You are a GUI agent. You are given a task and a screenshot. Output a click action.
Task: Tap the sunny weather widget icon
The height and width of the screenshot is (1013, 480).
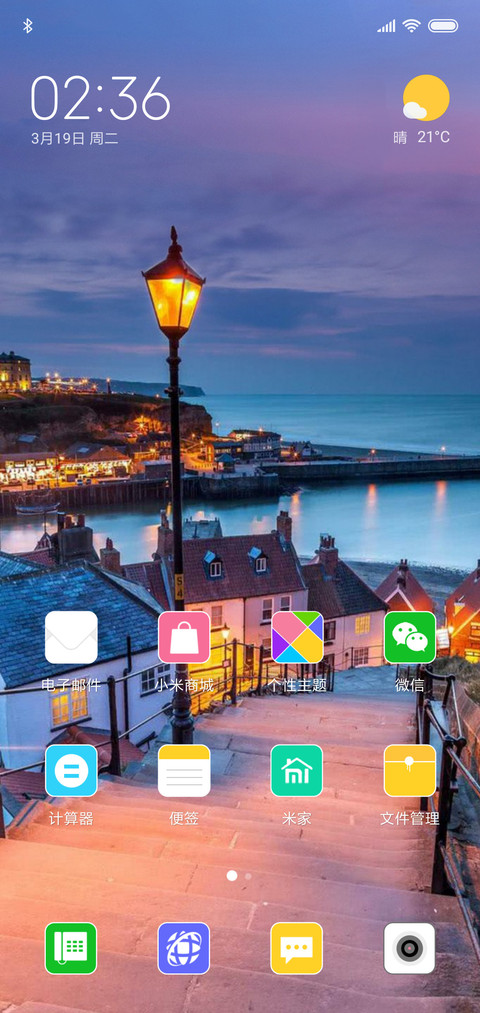(x=426, y=98)
